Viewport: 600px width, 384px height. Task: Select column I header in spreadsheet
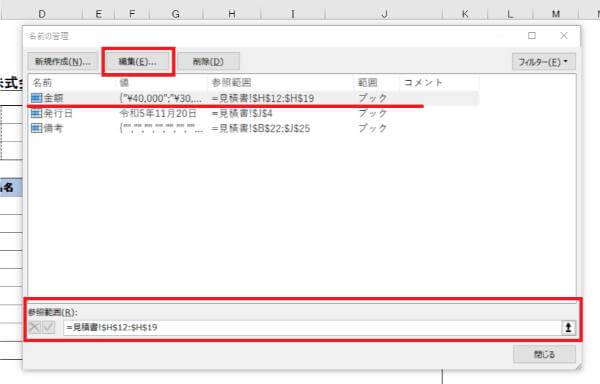(x=293, y=14)
